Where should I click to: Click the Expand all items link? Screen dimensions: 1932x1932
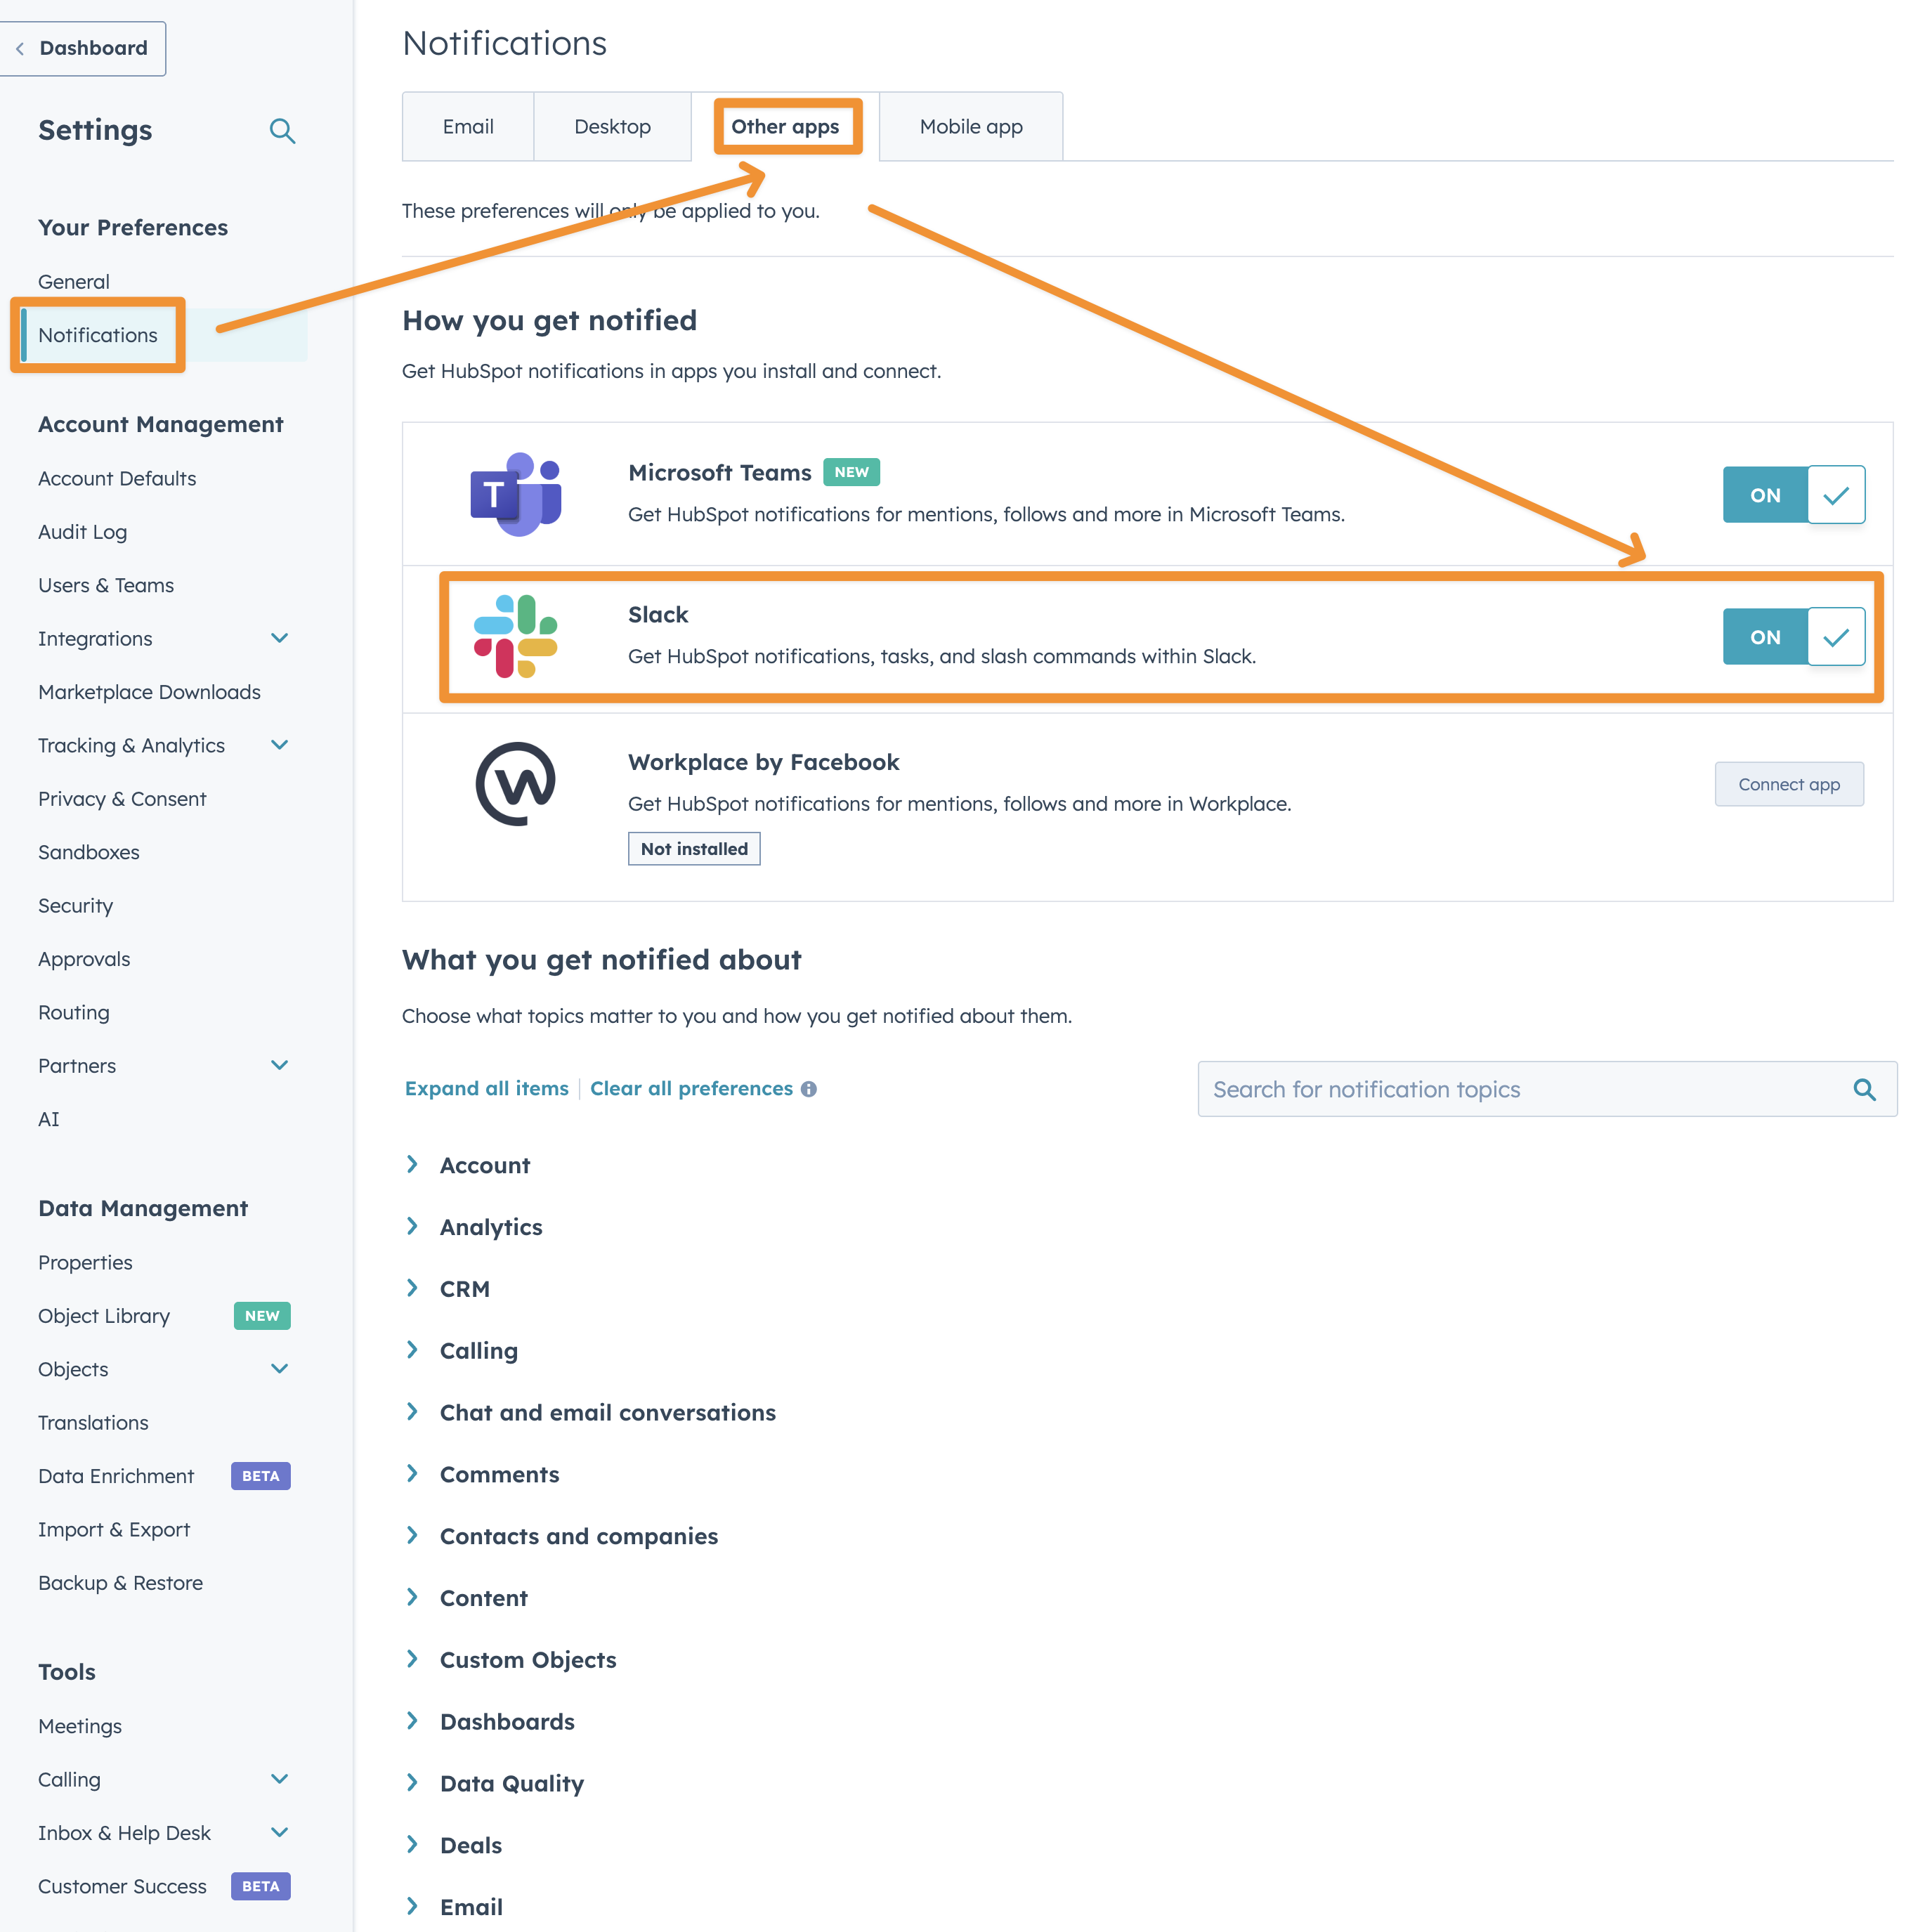click(486, 1089)
